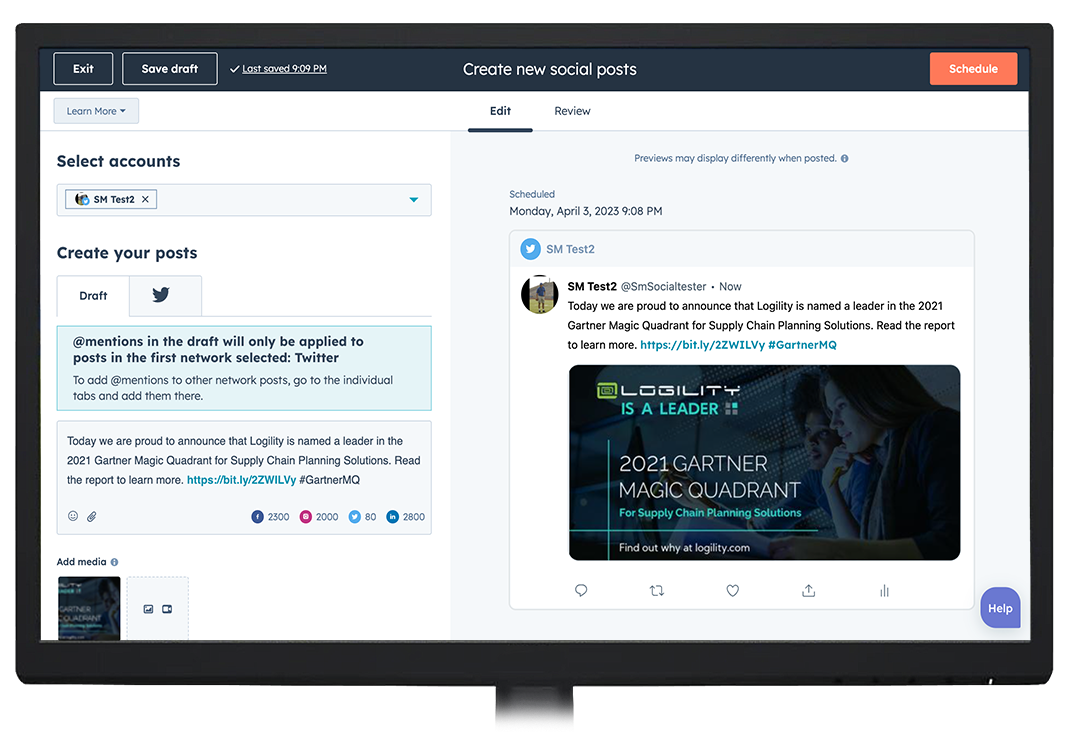
Task: Open the Last saved 9:09 PM link
Action: [x=285, y=69]
